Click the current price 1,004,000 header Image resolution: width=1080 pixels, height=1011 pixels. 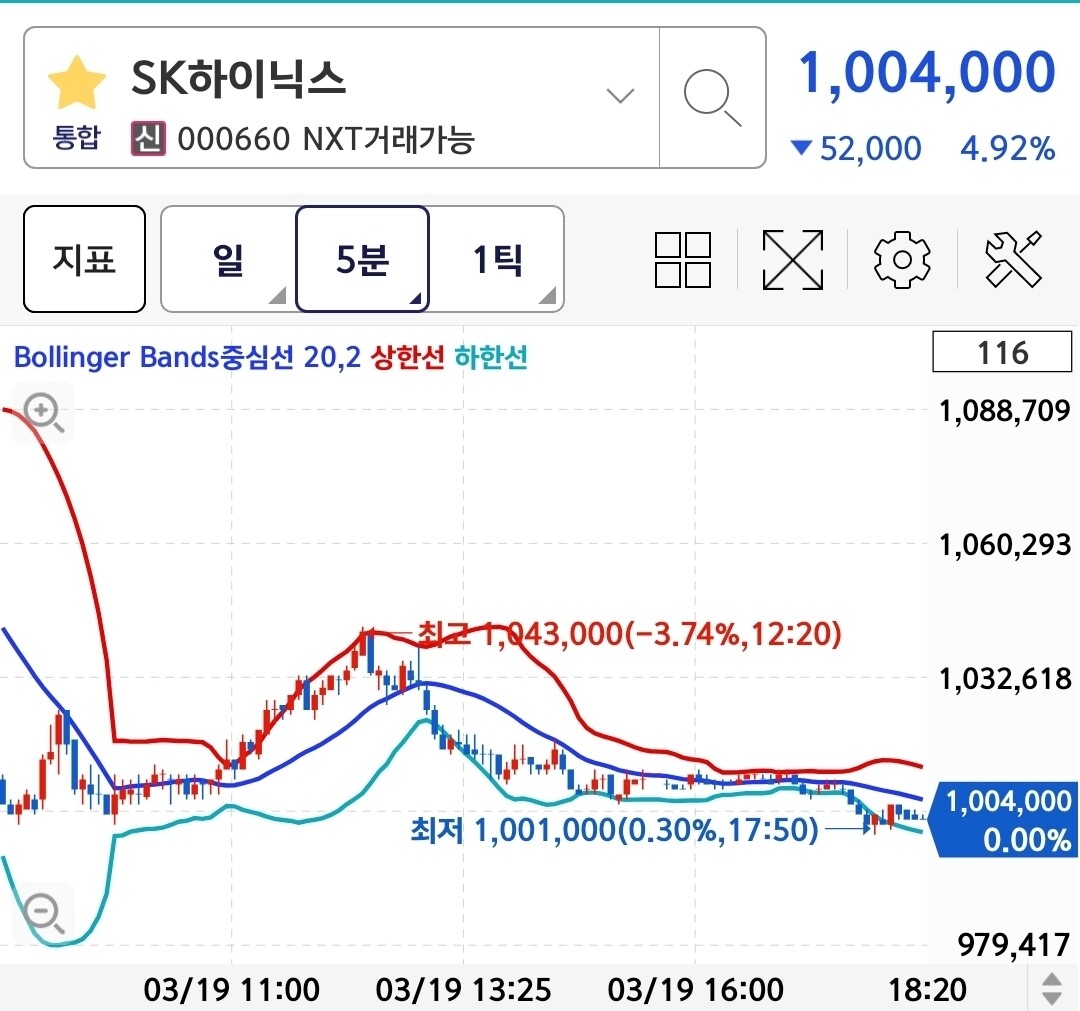[926, 74]
